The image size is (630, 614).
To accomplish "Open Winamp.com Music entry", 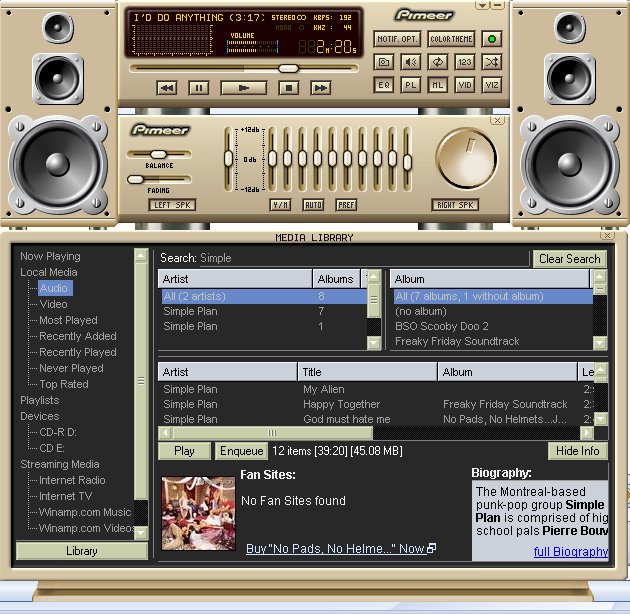I will click(x=85, y=512).
